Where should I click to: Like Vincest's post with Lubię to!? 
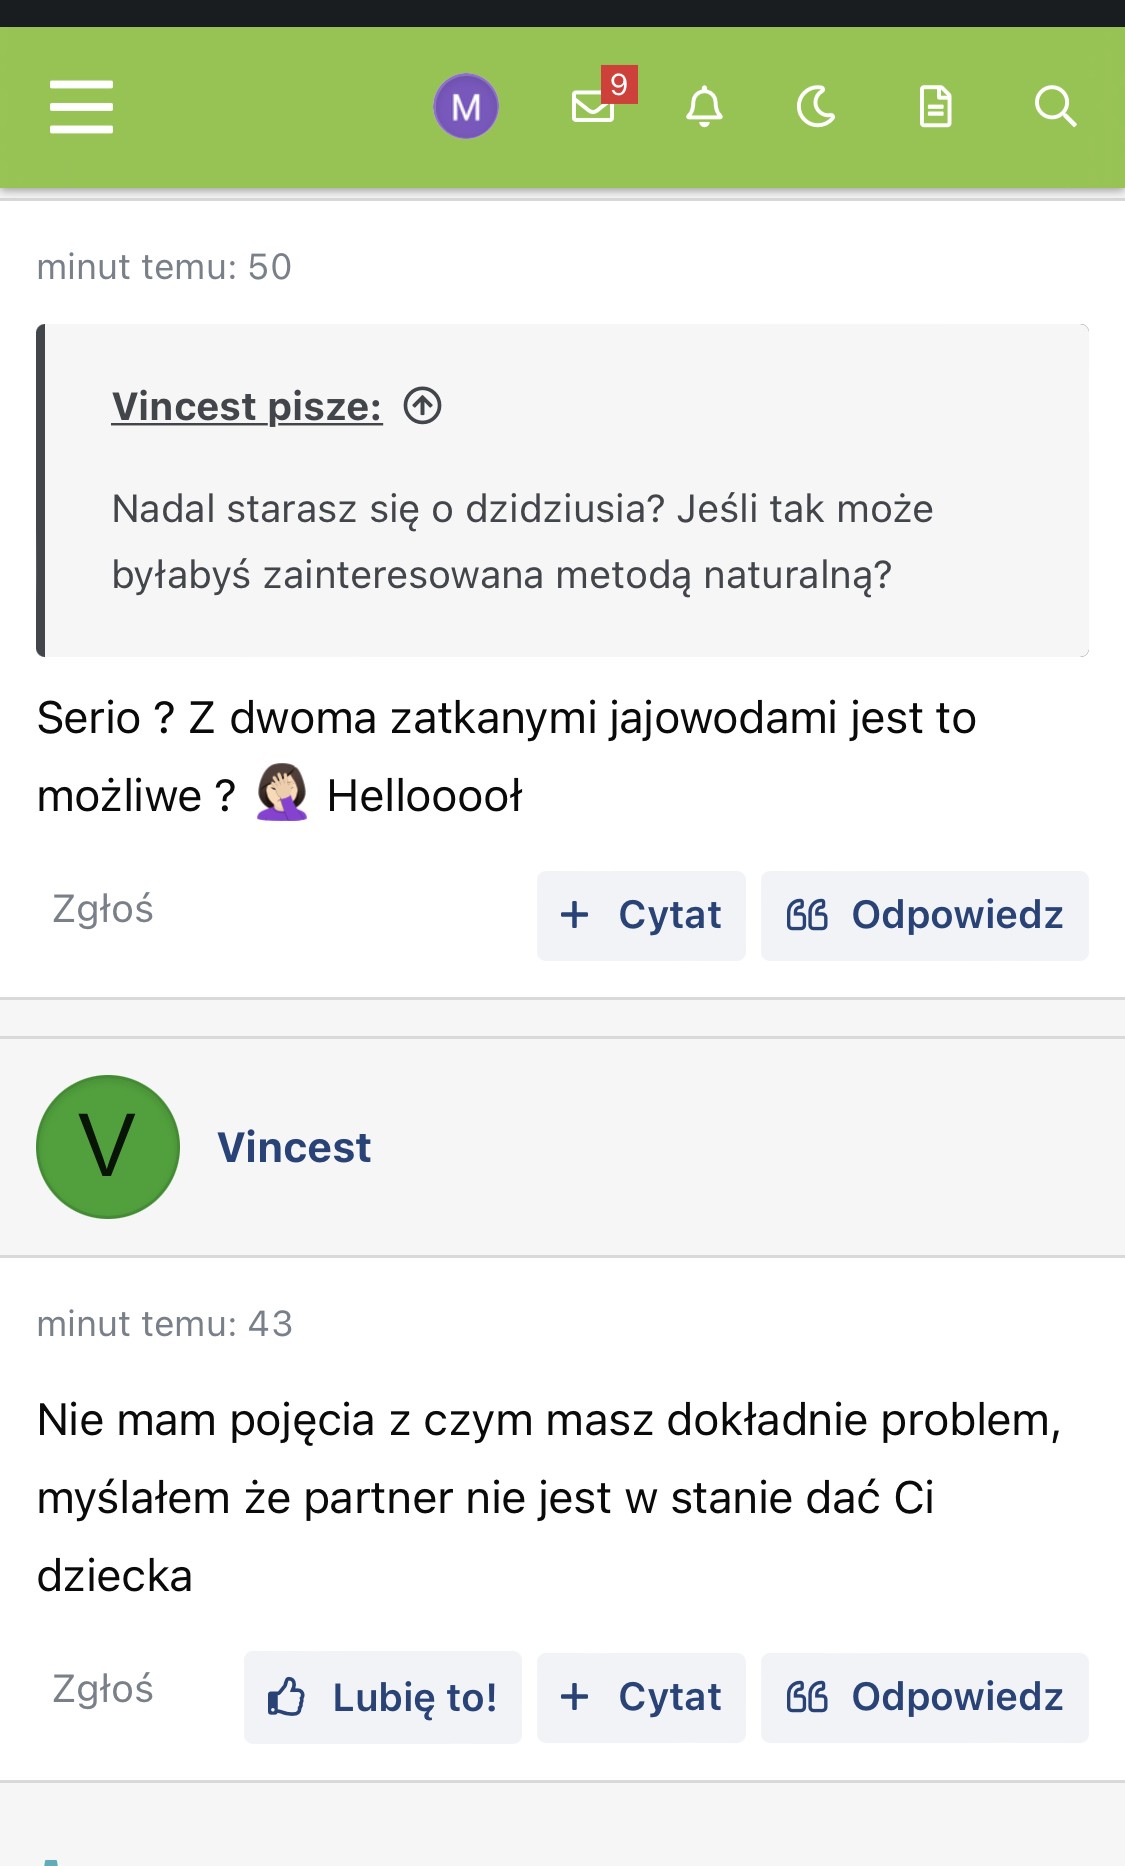point(383,1697)
